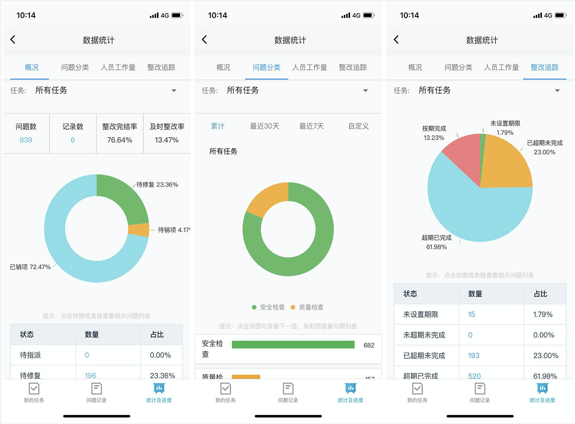The height and width of the screenshot is (424, 575).
Task: Select 问题分类 tab in right phone
Action: coord(458,67)
